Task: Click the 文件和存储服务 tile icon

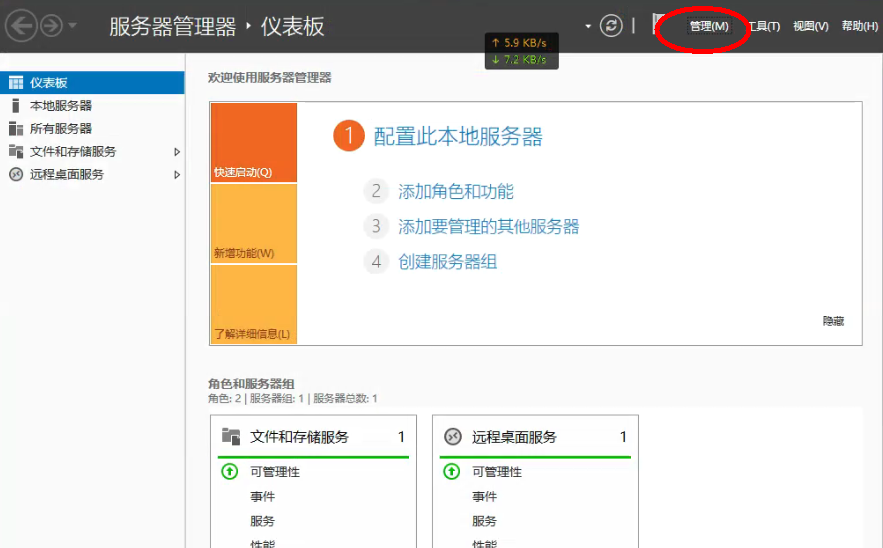Action: pyautogui.click(x=231, y=437)
